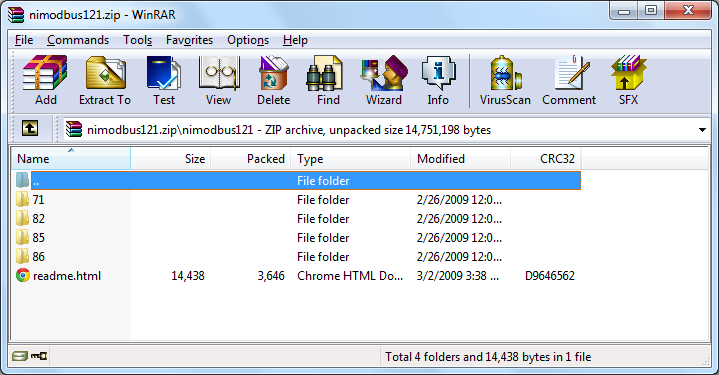719x375 pixels.
Task: Open the File menu
Action: [24, 40]
